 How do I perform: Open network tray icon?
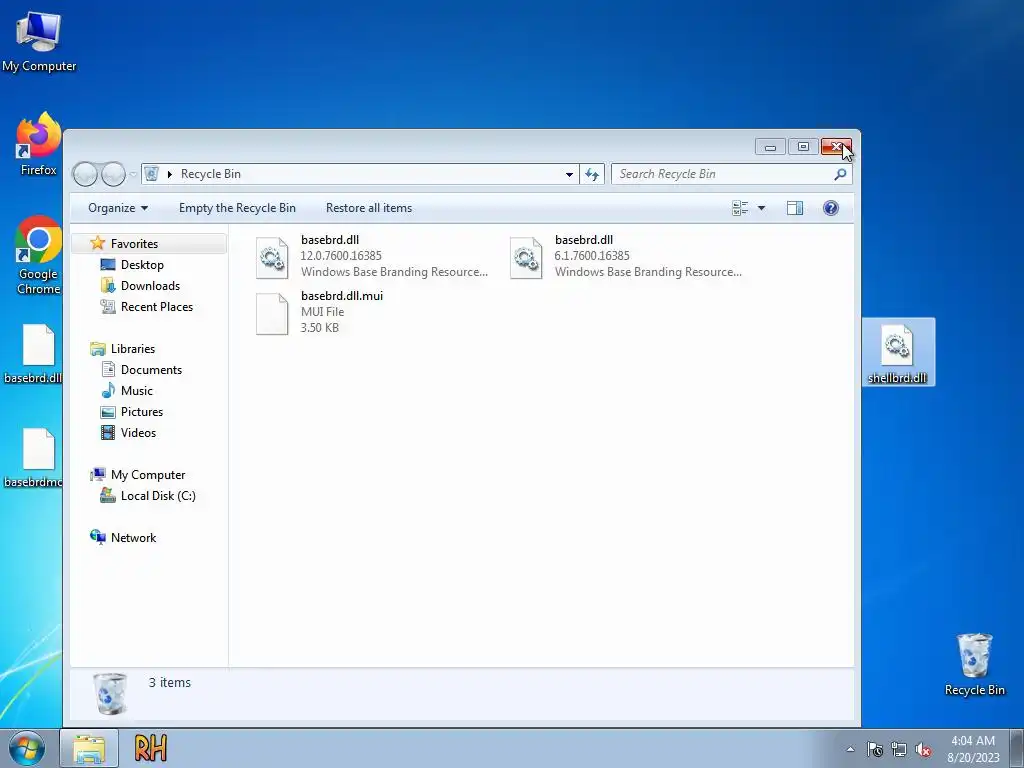pos(899,750)
